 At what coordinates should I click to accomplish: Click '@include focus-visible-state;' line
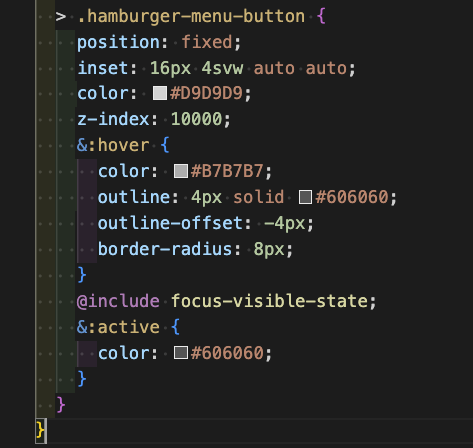click(227, 301)
